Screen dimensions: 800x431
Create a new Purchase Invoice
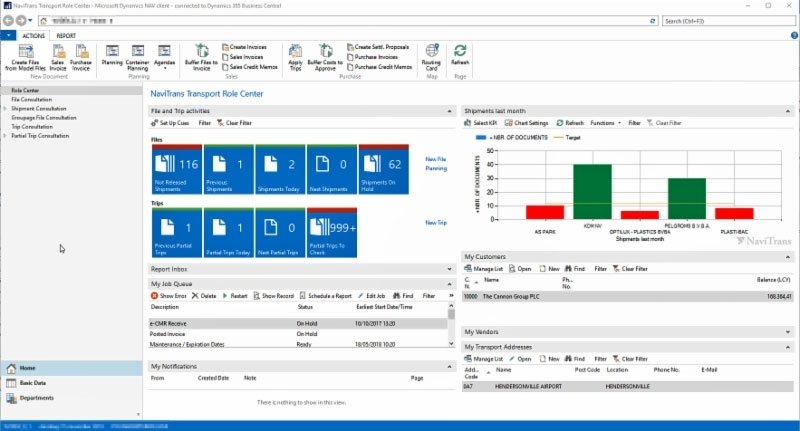(81, 57)
